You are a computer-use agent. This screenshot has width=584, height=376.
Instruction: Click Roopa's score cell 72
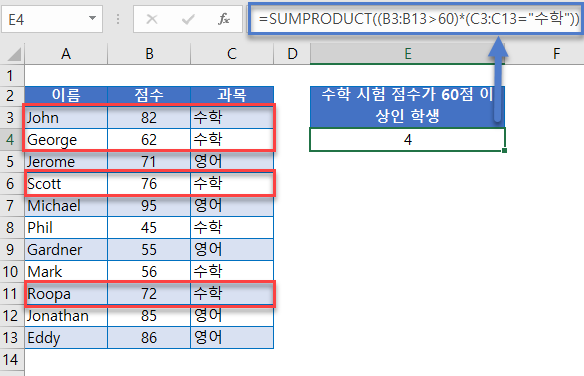pos(149,294)
